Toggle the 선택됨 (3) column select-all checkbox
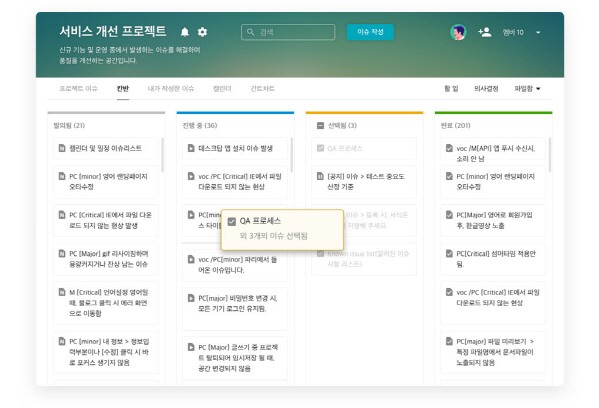599x408 pixels. (x=321, y=125)
